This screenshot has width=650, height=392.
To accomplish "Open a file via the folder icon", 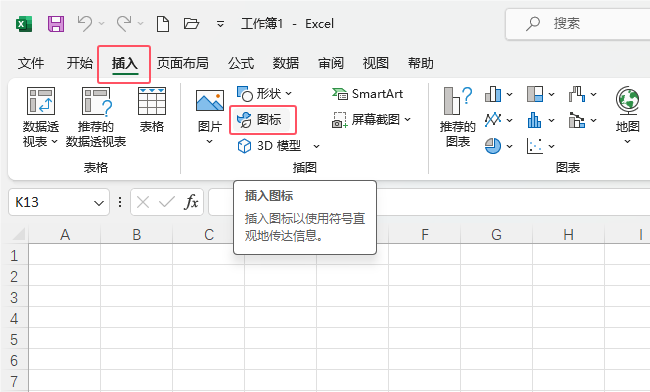I will coord(191,24).
